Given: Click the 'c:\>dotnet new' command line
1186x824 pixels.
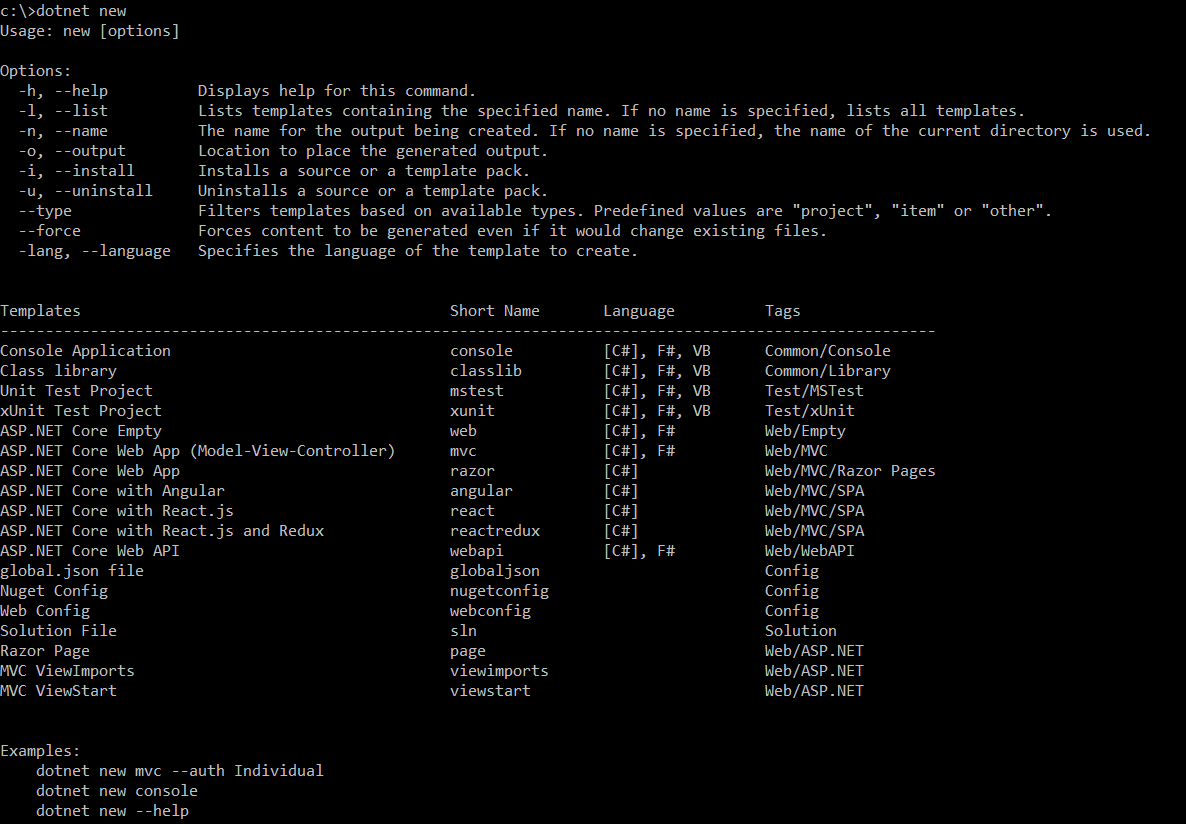Looking at the screenshot, I should (x=64, y=11).
